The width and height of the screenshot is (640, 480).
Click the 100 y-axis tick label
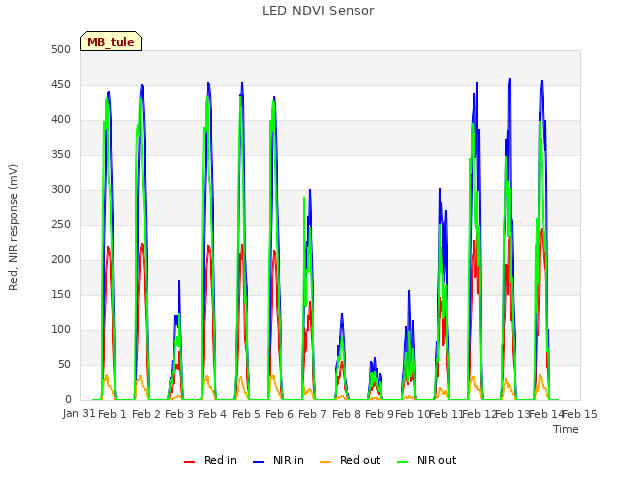[x=61, y=330]
